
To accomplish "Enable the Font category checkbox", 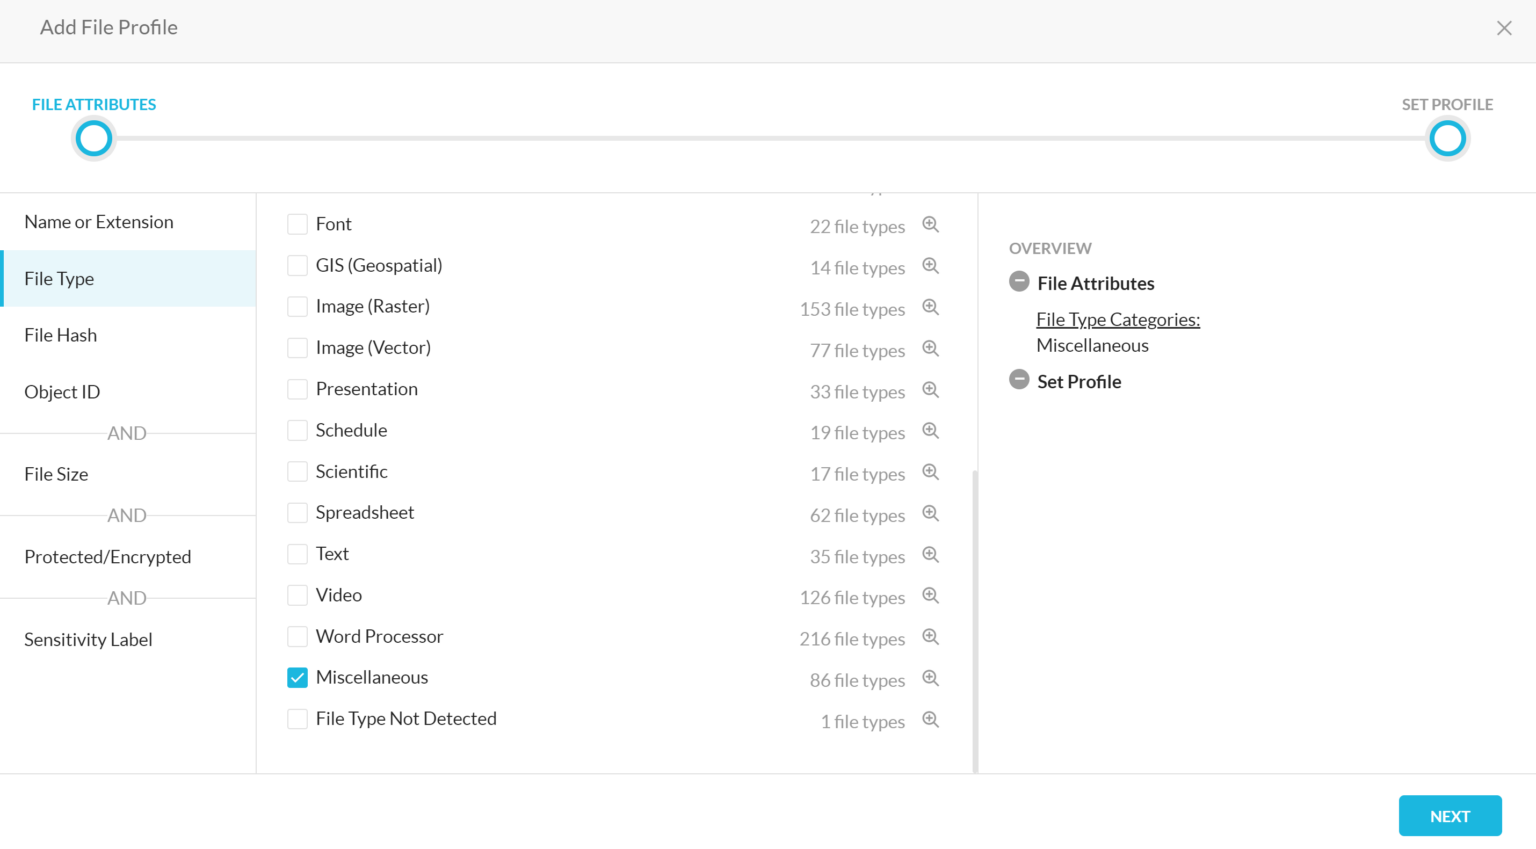I will click(297, 224).
